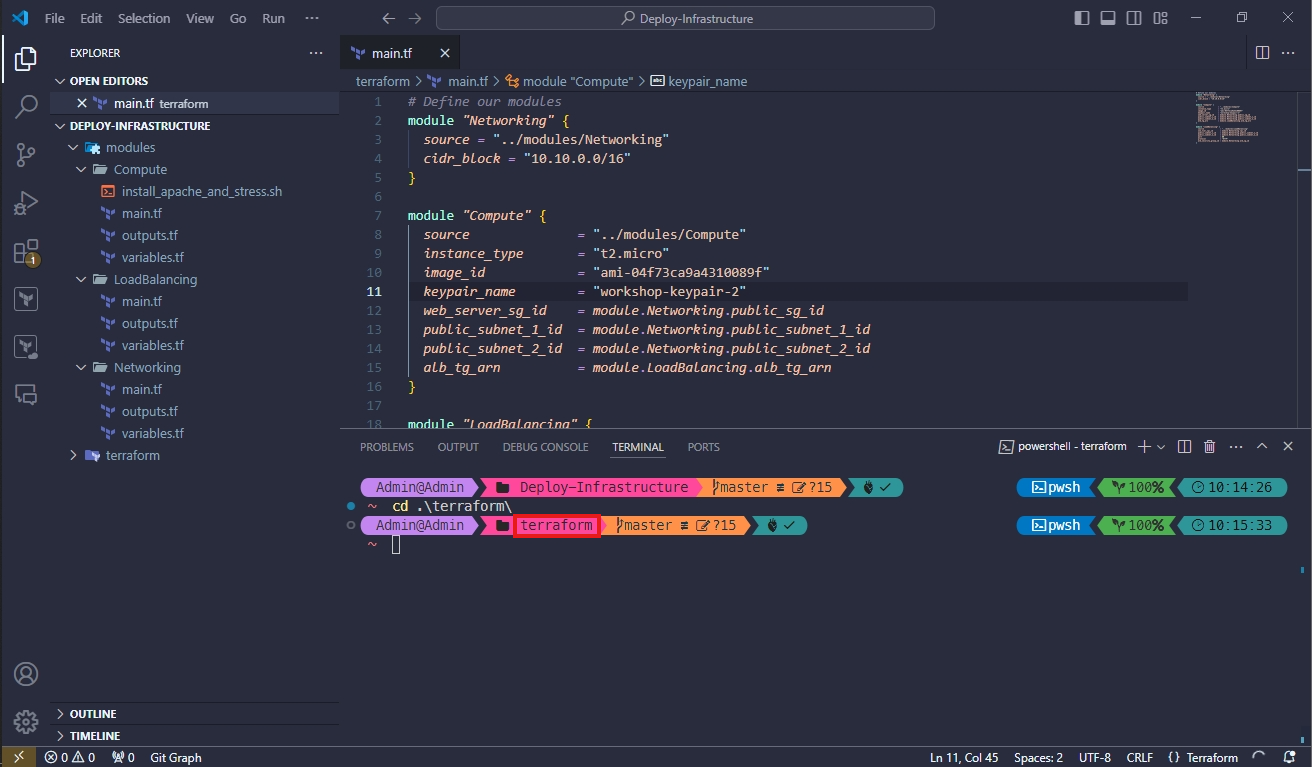The image size is (1312, 767).
Task: Open Customize Layout icon in title bar
Action: pyautogui.click(x=1160, y=18)
